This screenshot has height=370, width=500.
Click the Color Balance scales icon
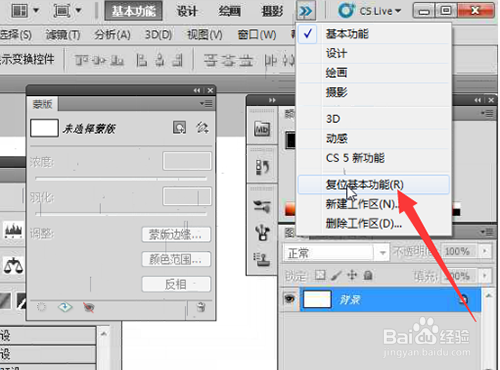[x=13, y=266]
